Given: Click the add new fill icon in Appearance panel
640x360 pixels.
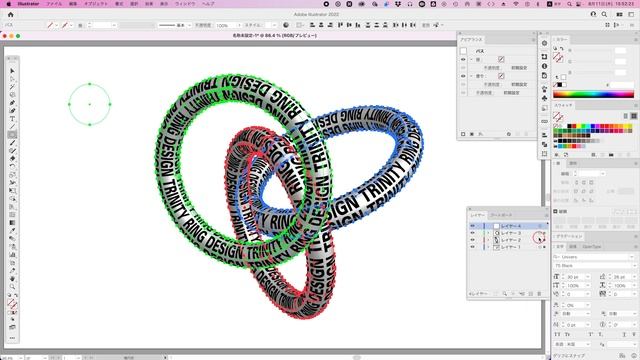Looking at the screenshot, I should 472,134.
